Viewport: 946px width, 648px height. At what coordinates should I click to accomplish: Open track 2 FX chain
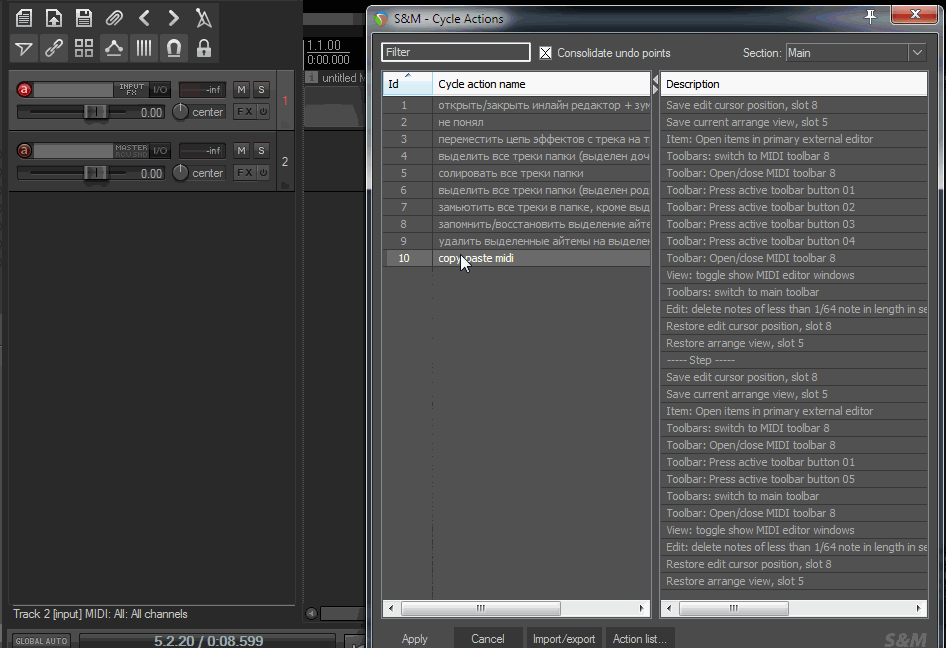[x=245, y=173]
